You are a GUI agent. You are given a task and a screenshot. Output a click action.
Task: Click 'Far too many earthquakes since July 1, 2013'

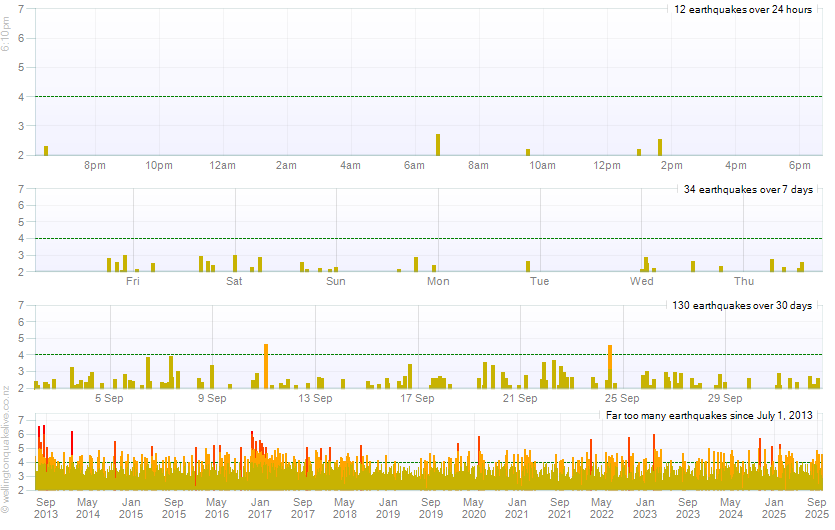(x=709, y=415)
